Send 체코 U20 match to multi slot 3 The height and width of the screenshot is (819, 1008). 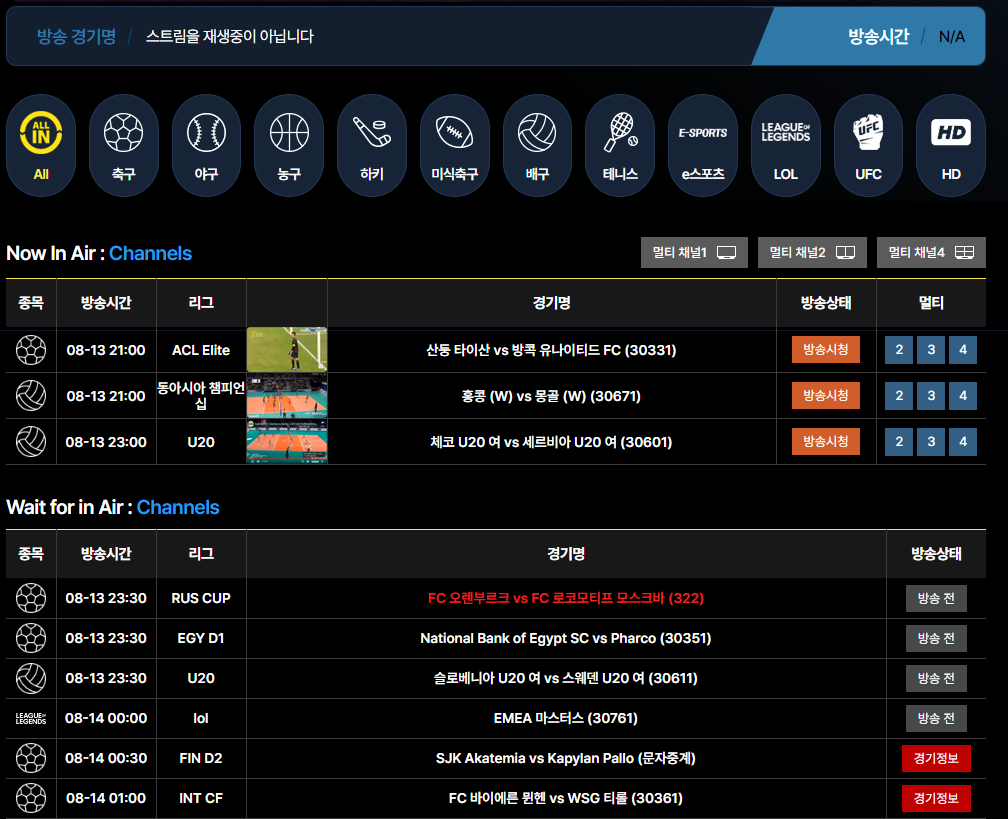[931, 442]
